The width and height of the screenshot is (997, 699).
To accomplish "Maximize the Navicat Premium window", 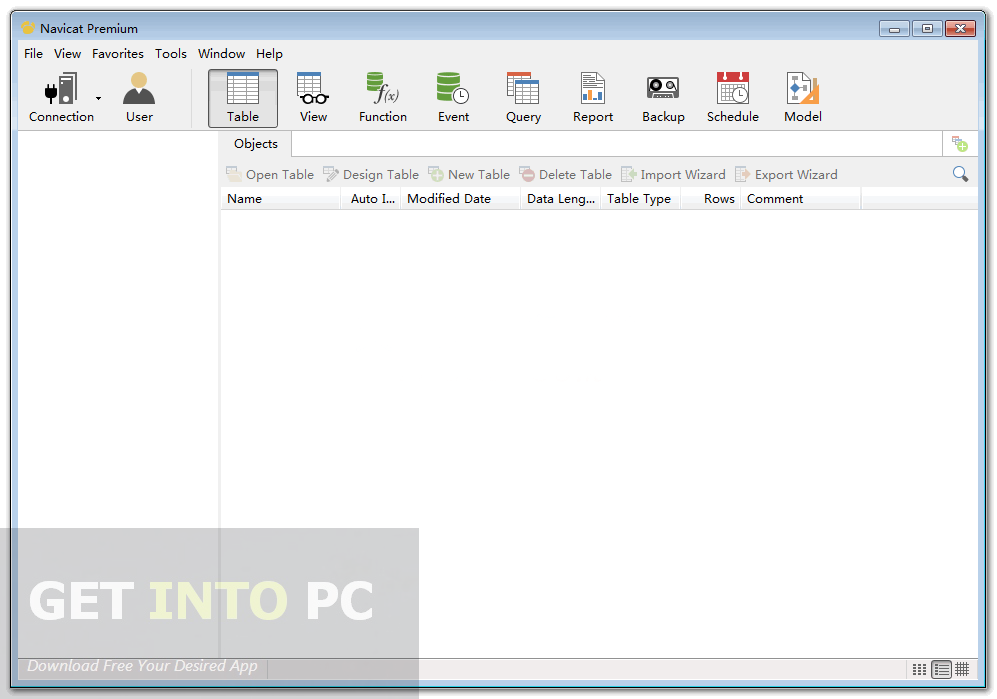I will coord(928,29).
